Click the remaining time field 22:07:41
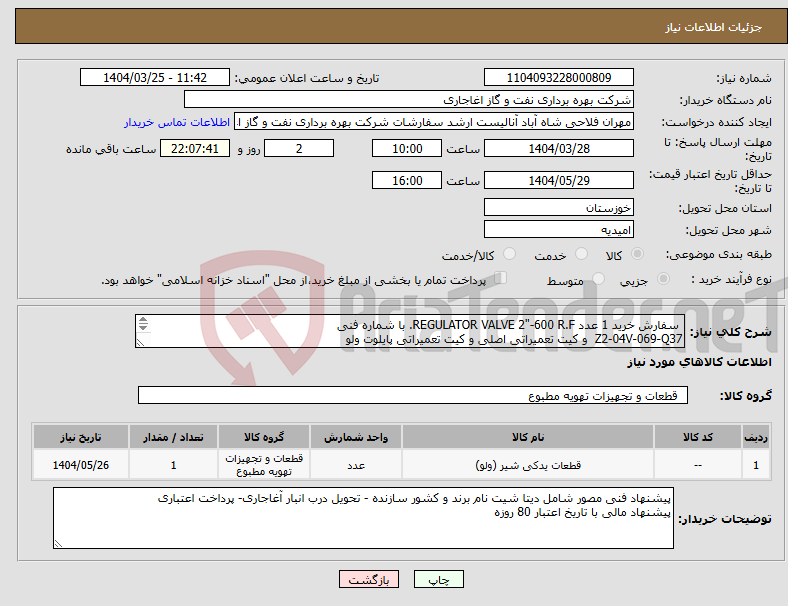This screenshot has width=788, height=606. coord(195,148)
